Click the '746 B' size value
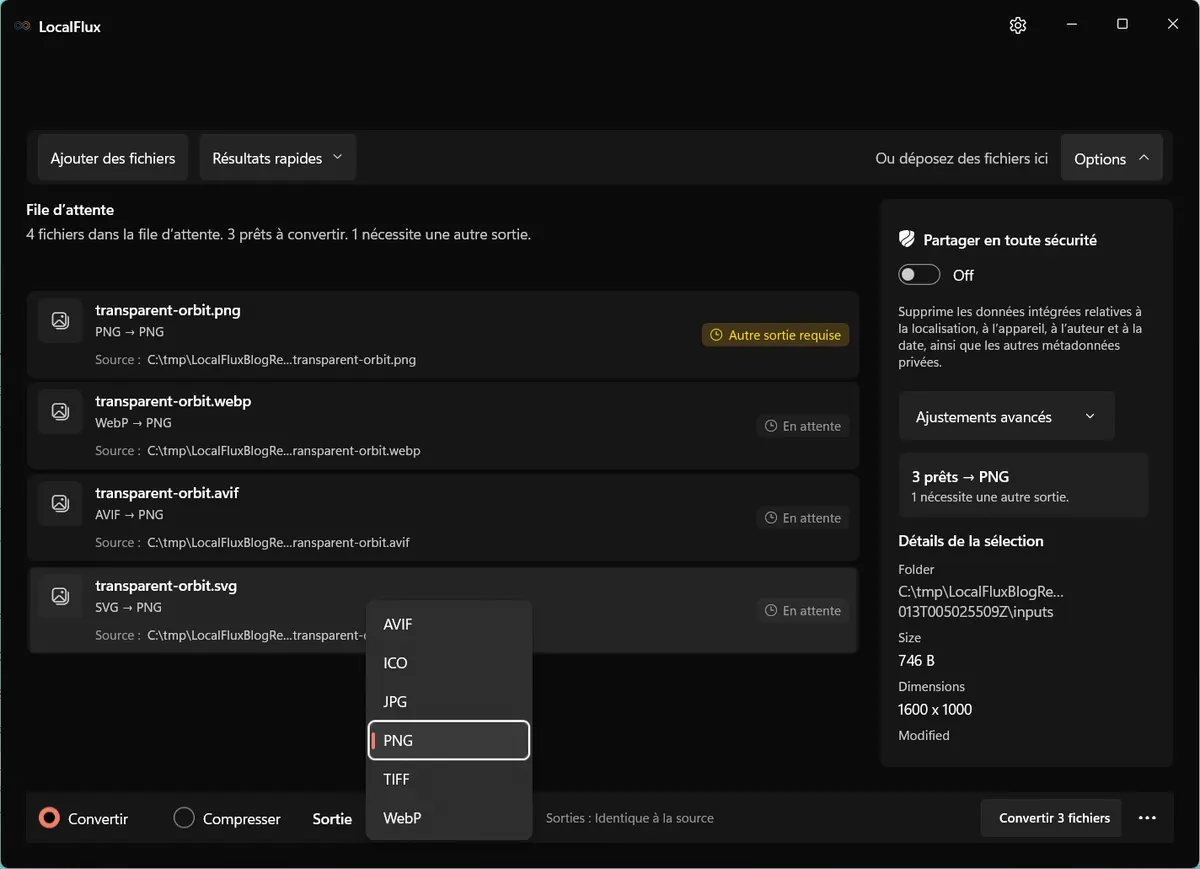 [917, 660]
